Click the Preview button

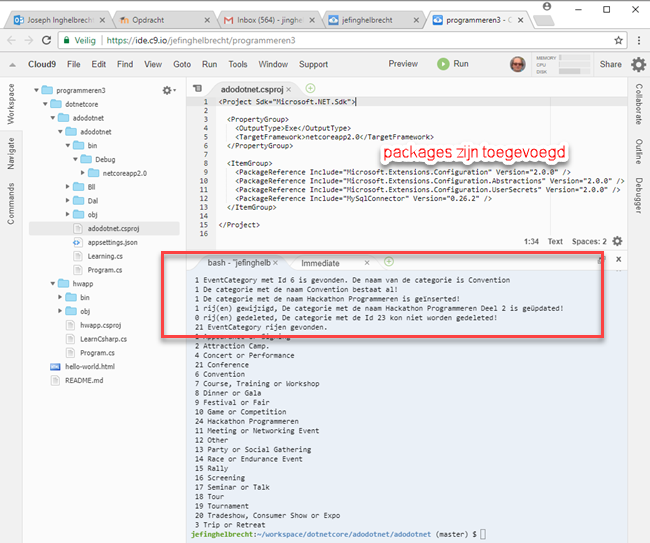(x=403, y=64)
